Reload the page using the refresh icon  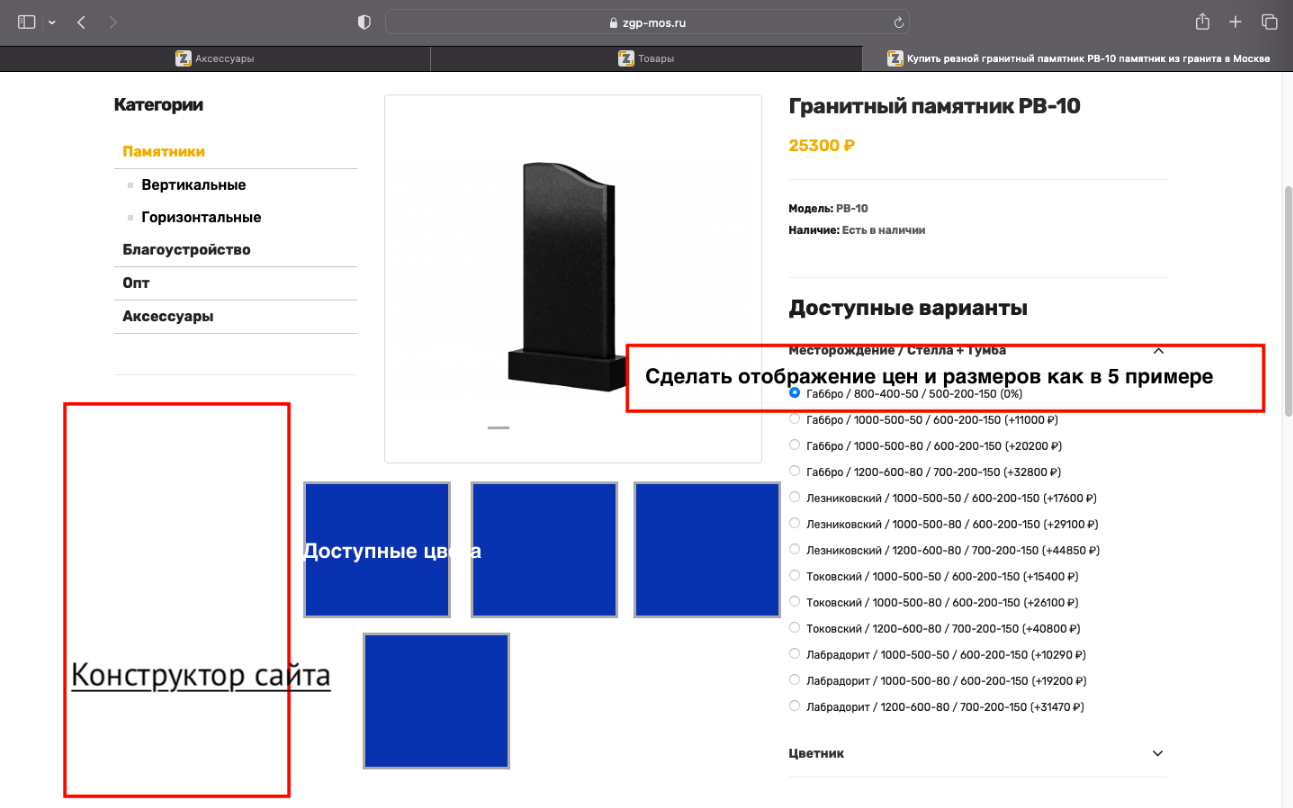[x=898, y=22]
